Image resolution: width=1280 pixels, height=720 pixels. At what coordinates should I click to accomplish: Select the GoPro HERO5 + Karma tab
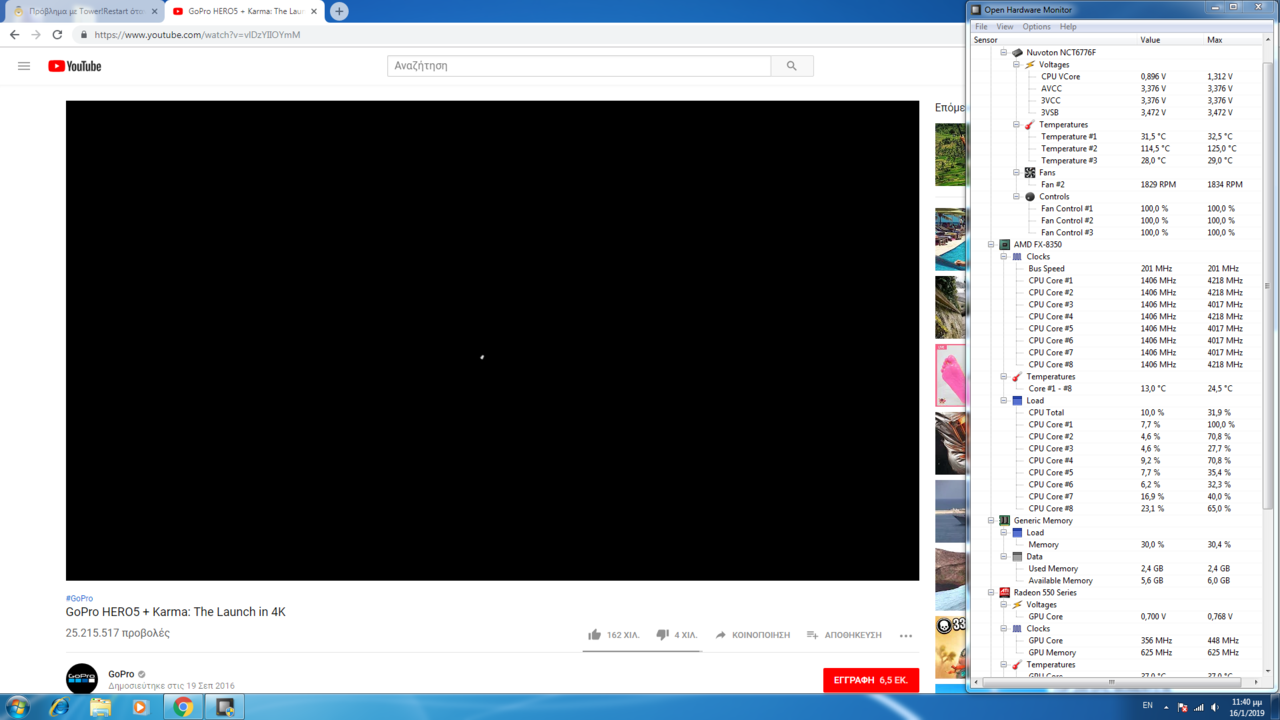point(244,11)
